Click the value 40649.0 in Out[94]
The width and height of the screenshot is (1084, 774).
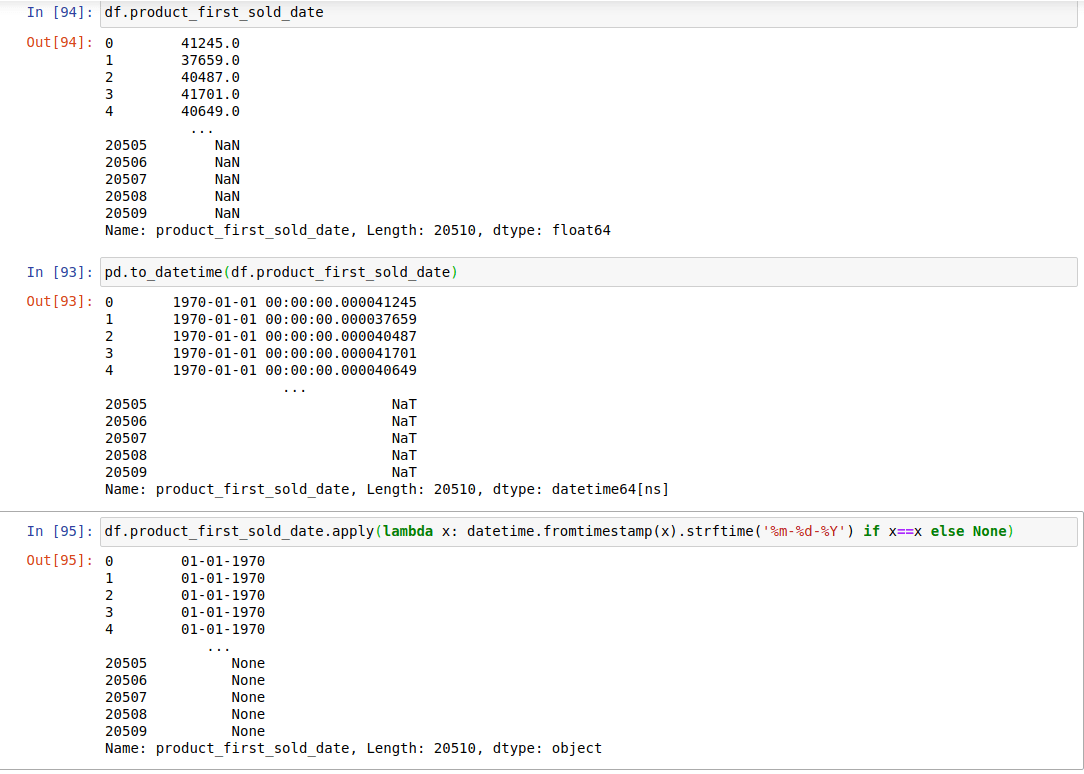pos(210,111)
